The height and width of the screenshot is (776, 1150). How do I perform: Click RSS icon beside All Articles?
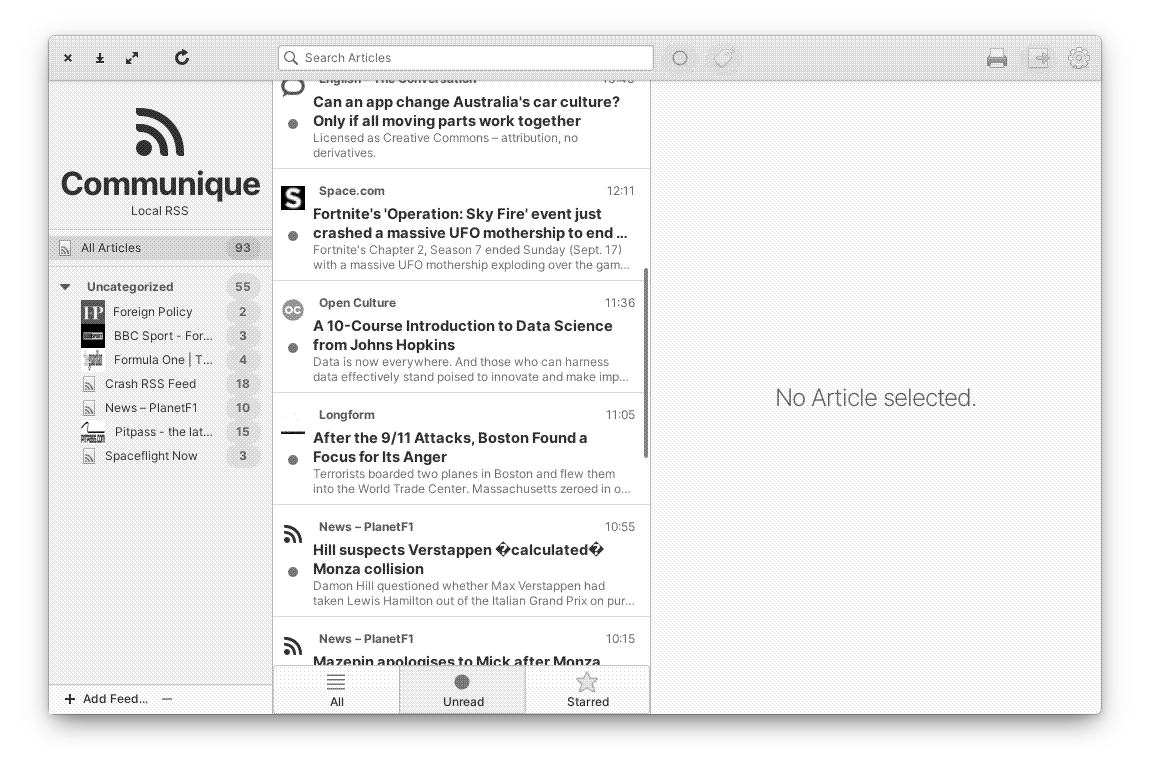point(65,248)
